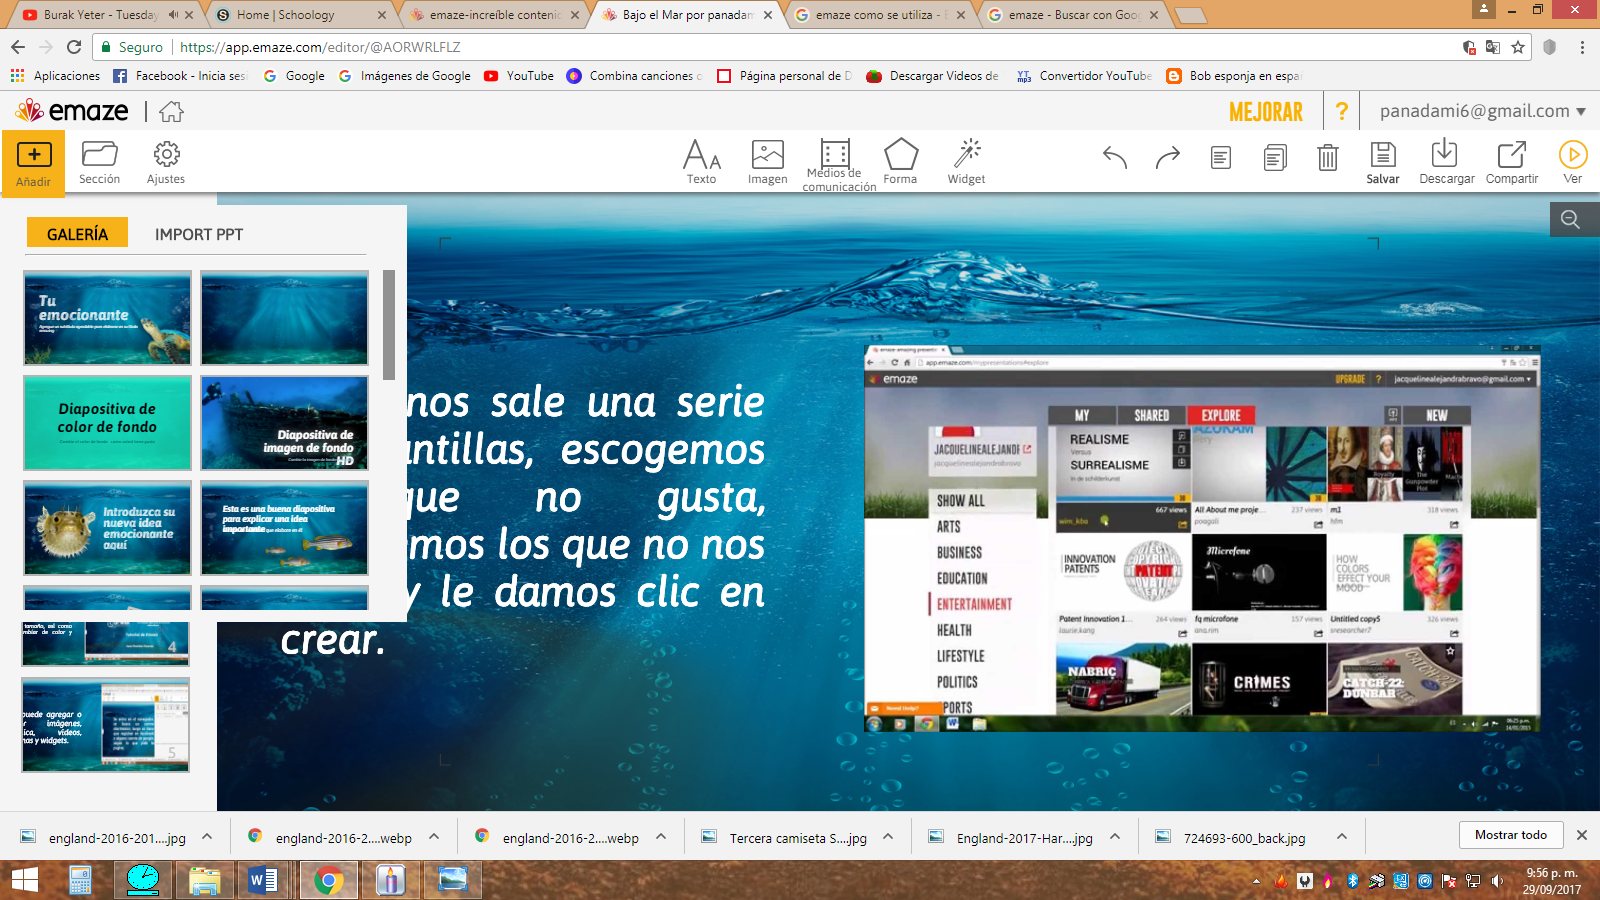Screen dimensions: 1600x900
Task: Click Descargar download icon
Action: click(x=1446, y=162)
